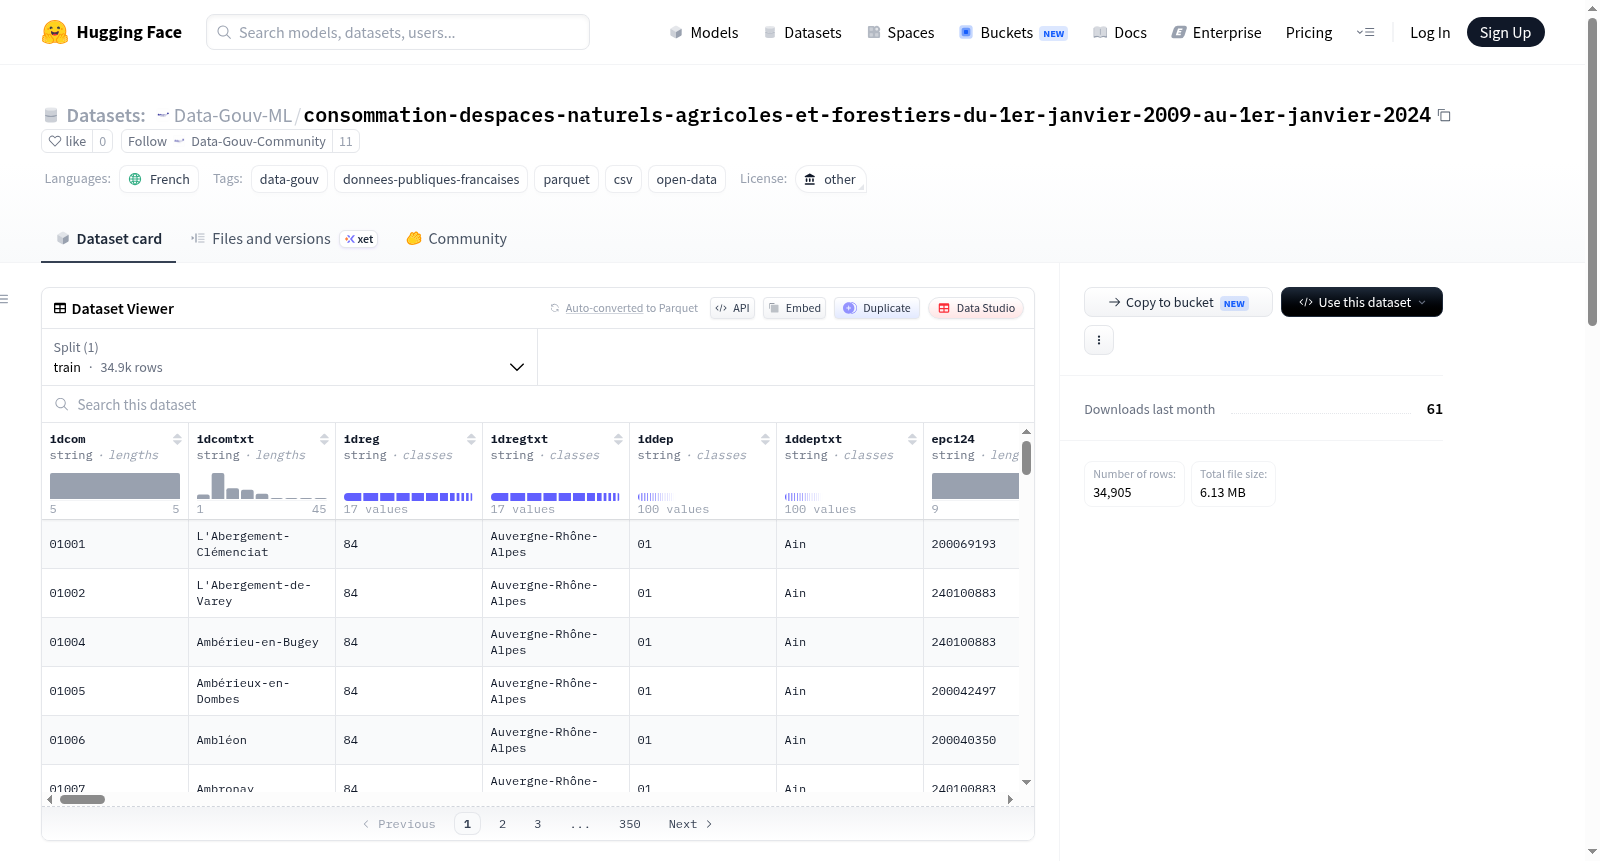
Task: Sort the idcom column
Action: [177, 439]
